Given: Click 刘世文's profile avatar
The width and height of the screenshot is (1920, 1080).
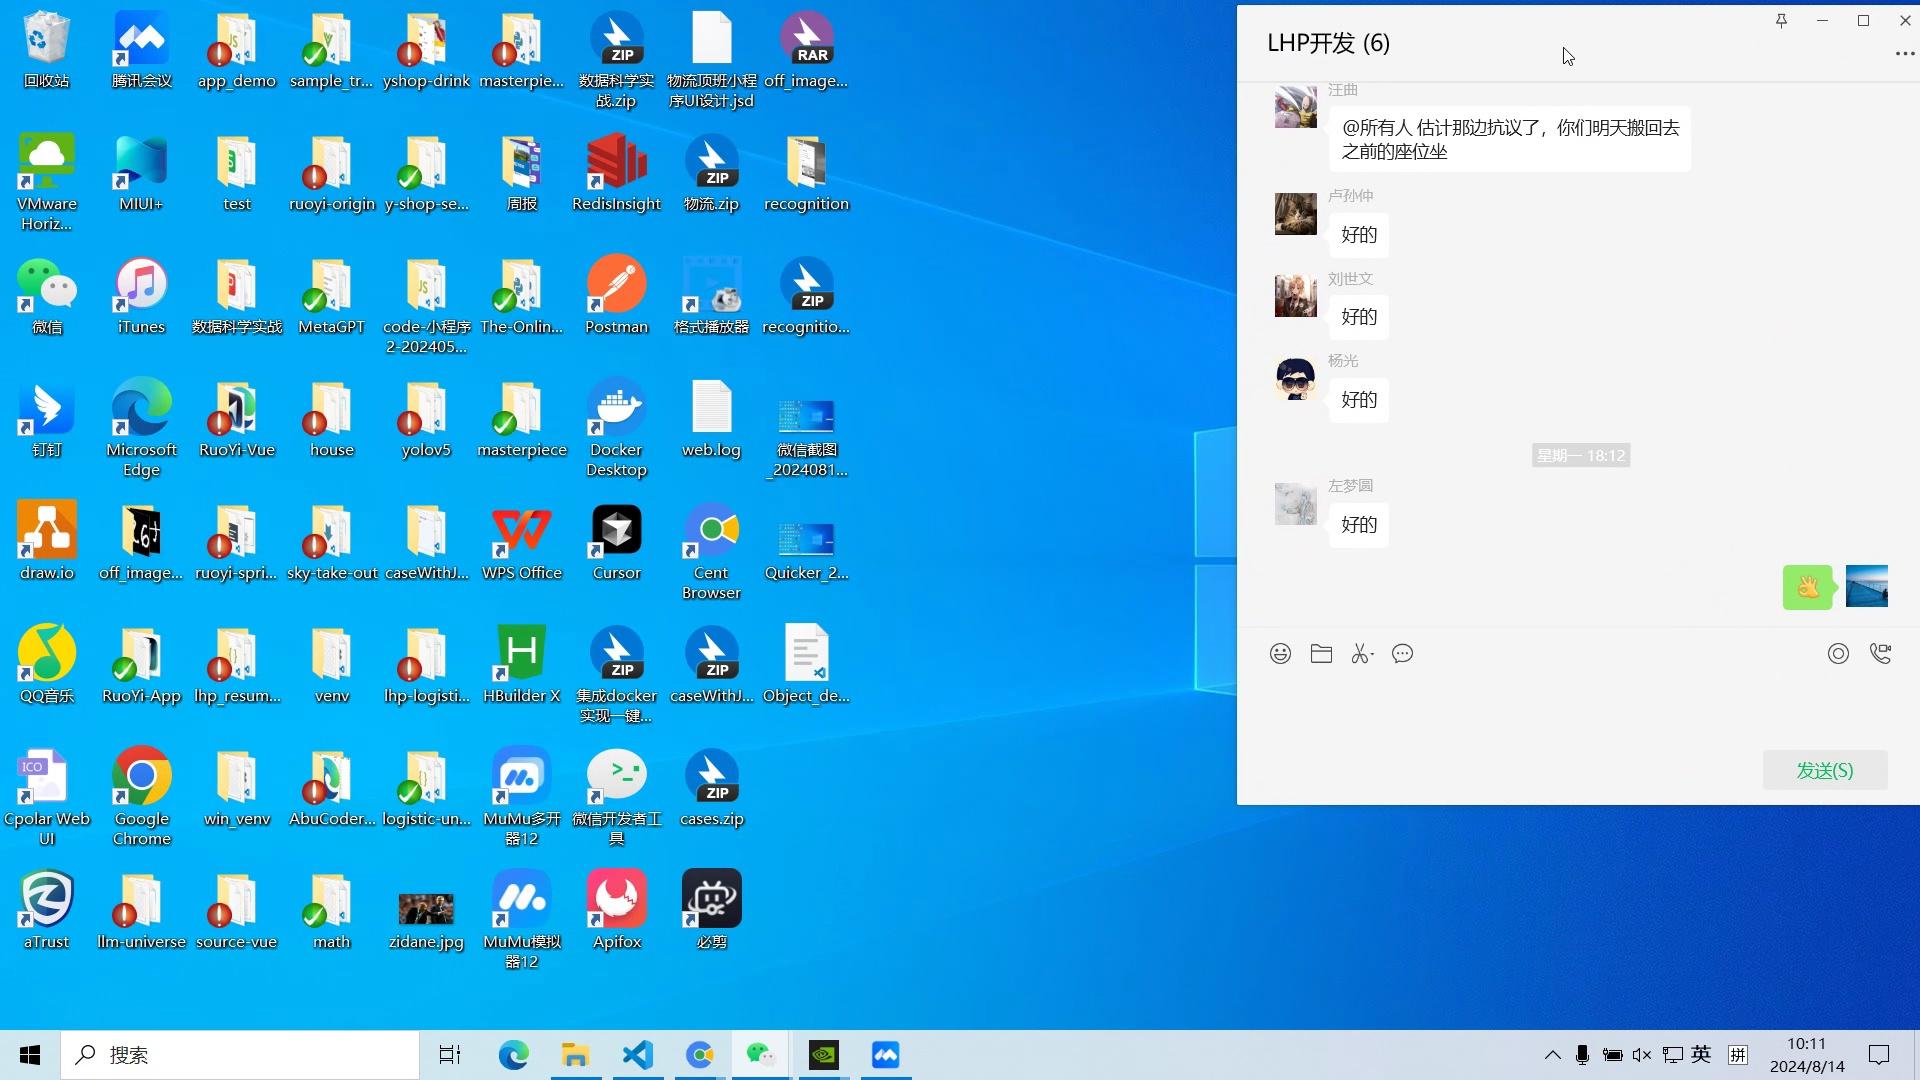Looking at the screenshot, I should pyautogui.click(x=1295, y=296).
